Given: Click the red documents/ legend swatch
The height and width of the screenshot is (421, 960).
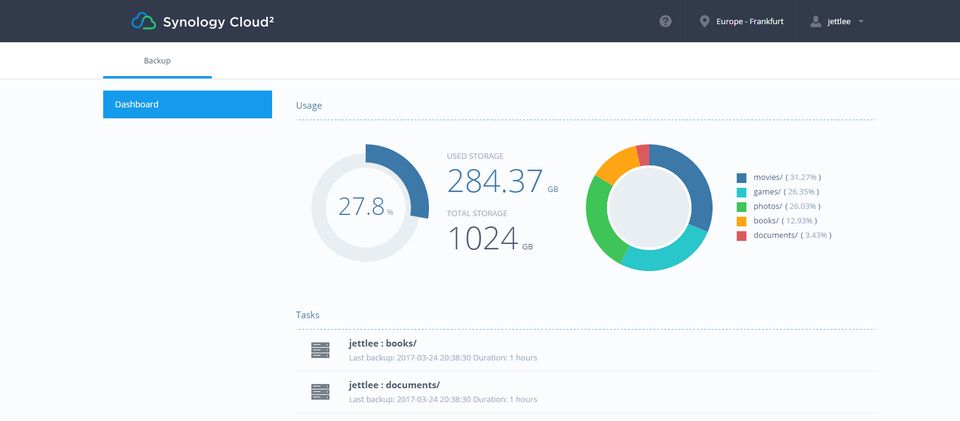Looking at the screenshot, I should pyautogui.click(x=741, y=236).
